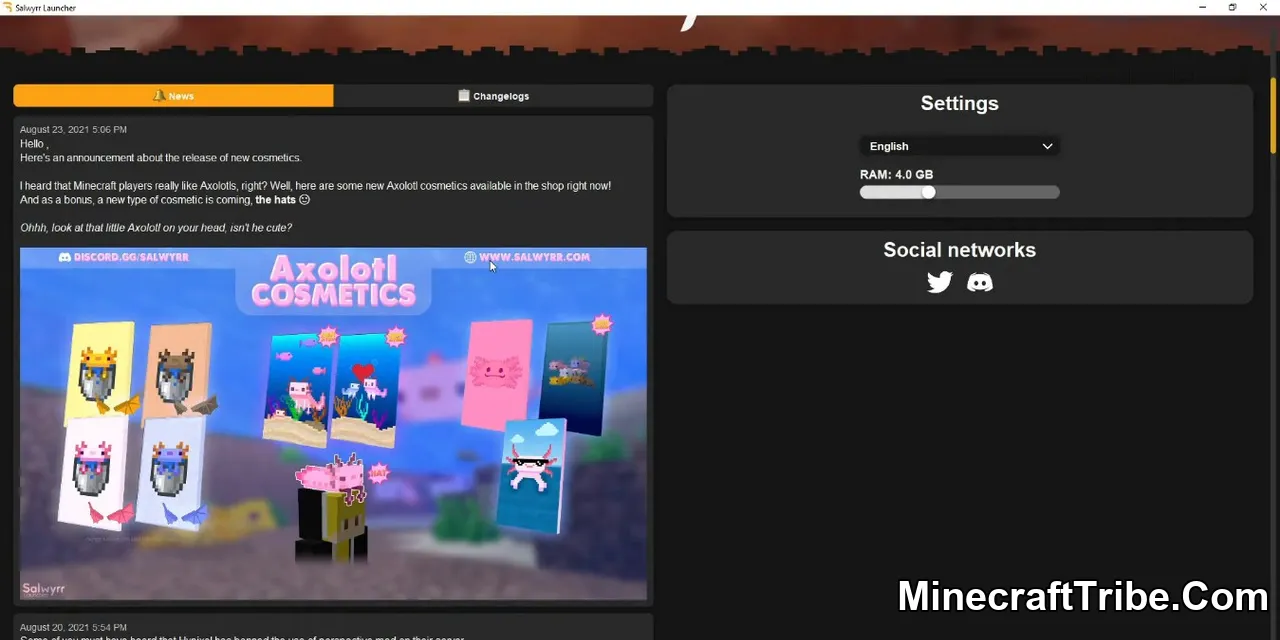Click the 'Settings' heading
Image resolution: width=1280 pixels, height=640 pixels.
(959, 103)
